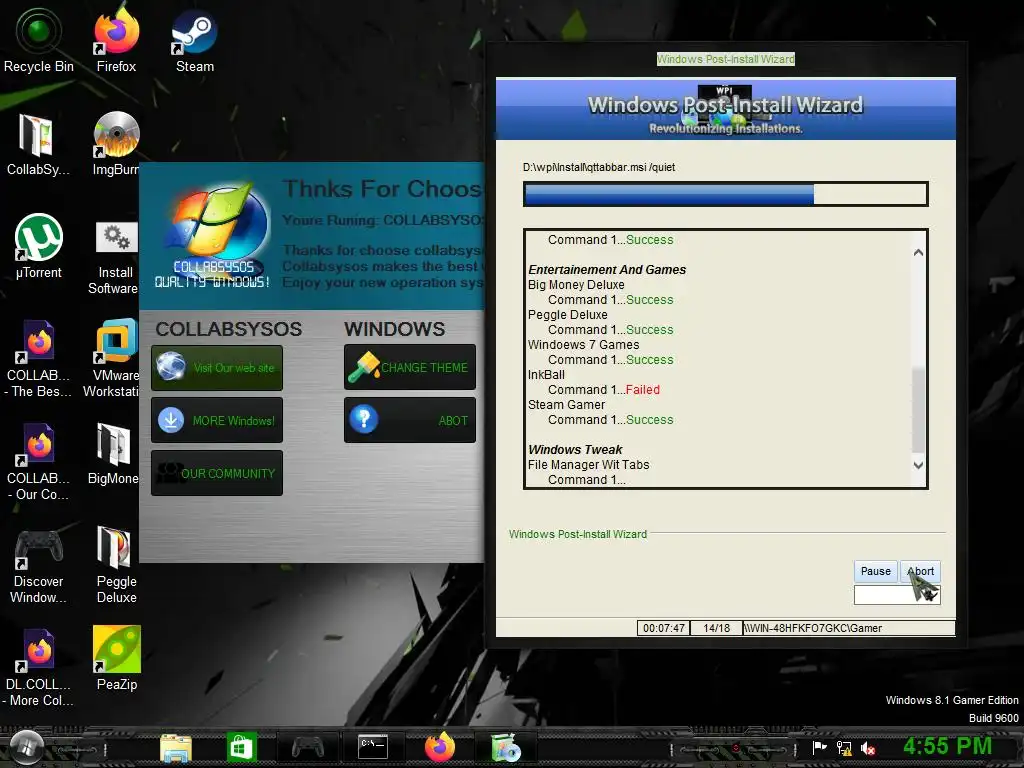Open the Recycle Bin desktop icon
The width and height of the screenshot is (1024, 768).
(39, 40)
